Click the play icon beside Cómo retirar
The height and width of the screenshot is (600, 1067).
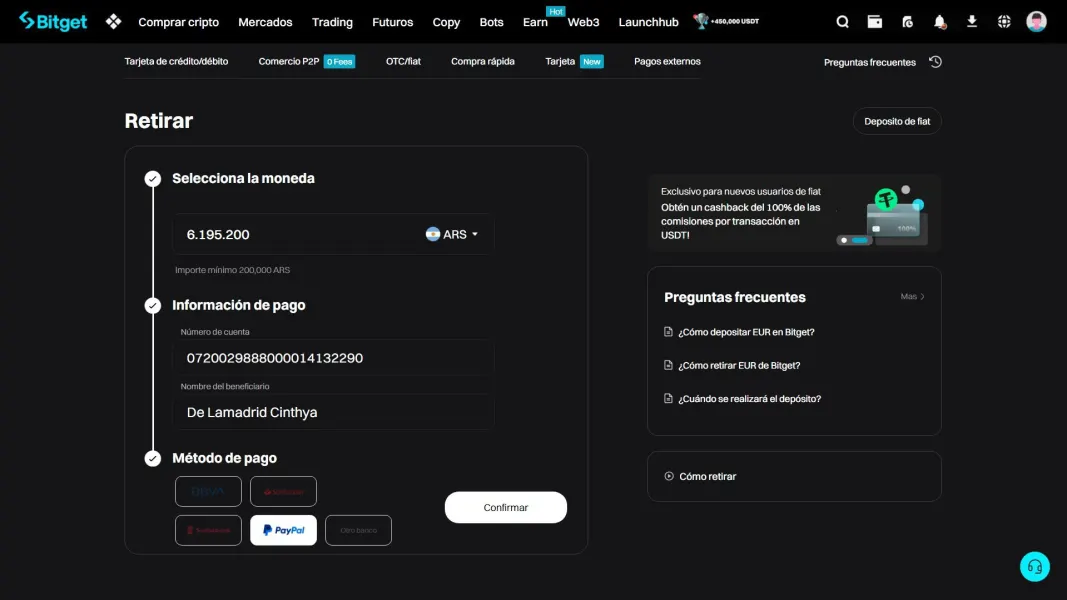pyautogui.click(x=669, y=476)
